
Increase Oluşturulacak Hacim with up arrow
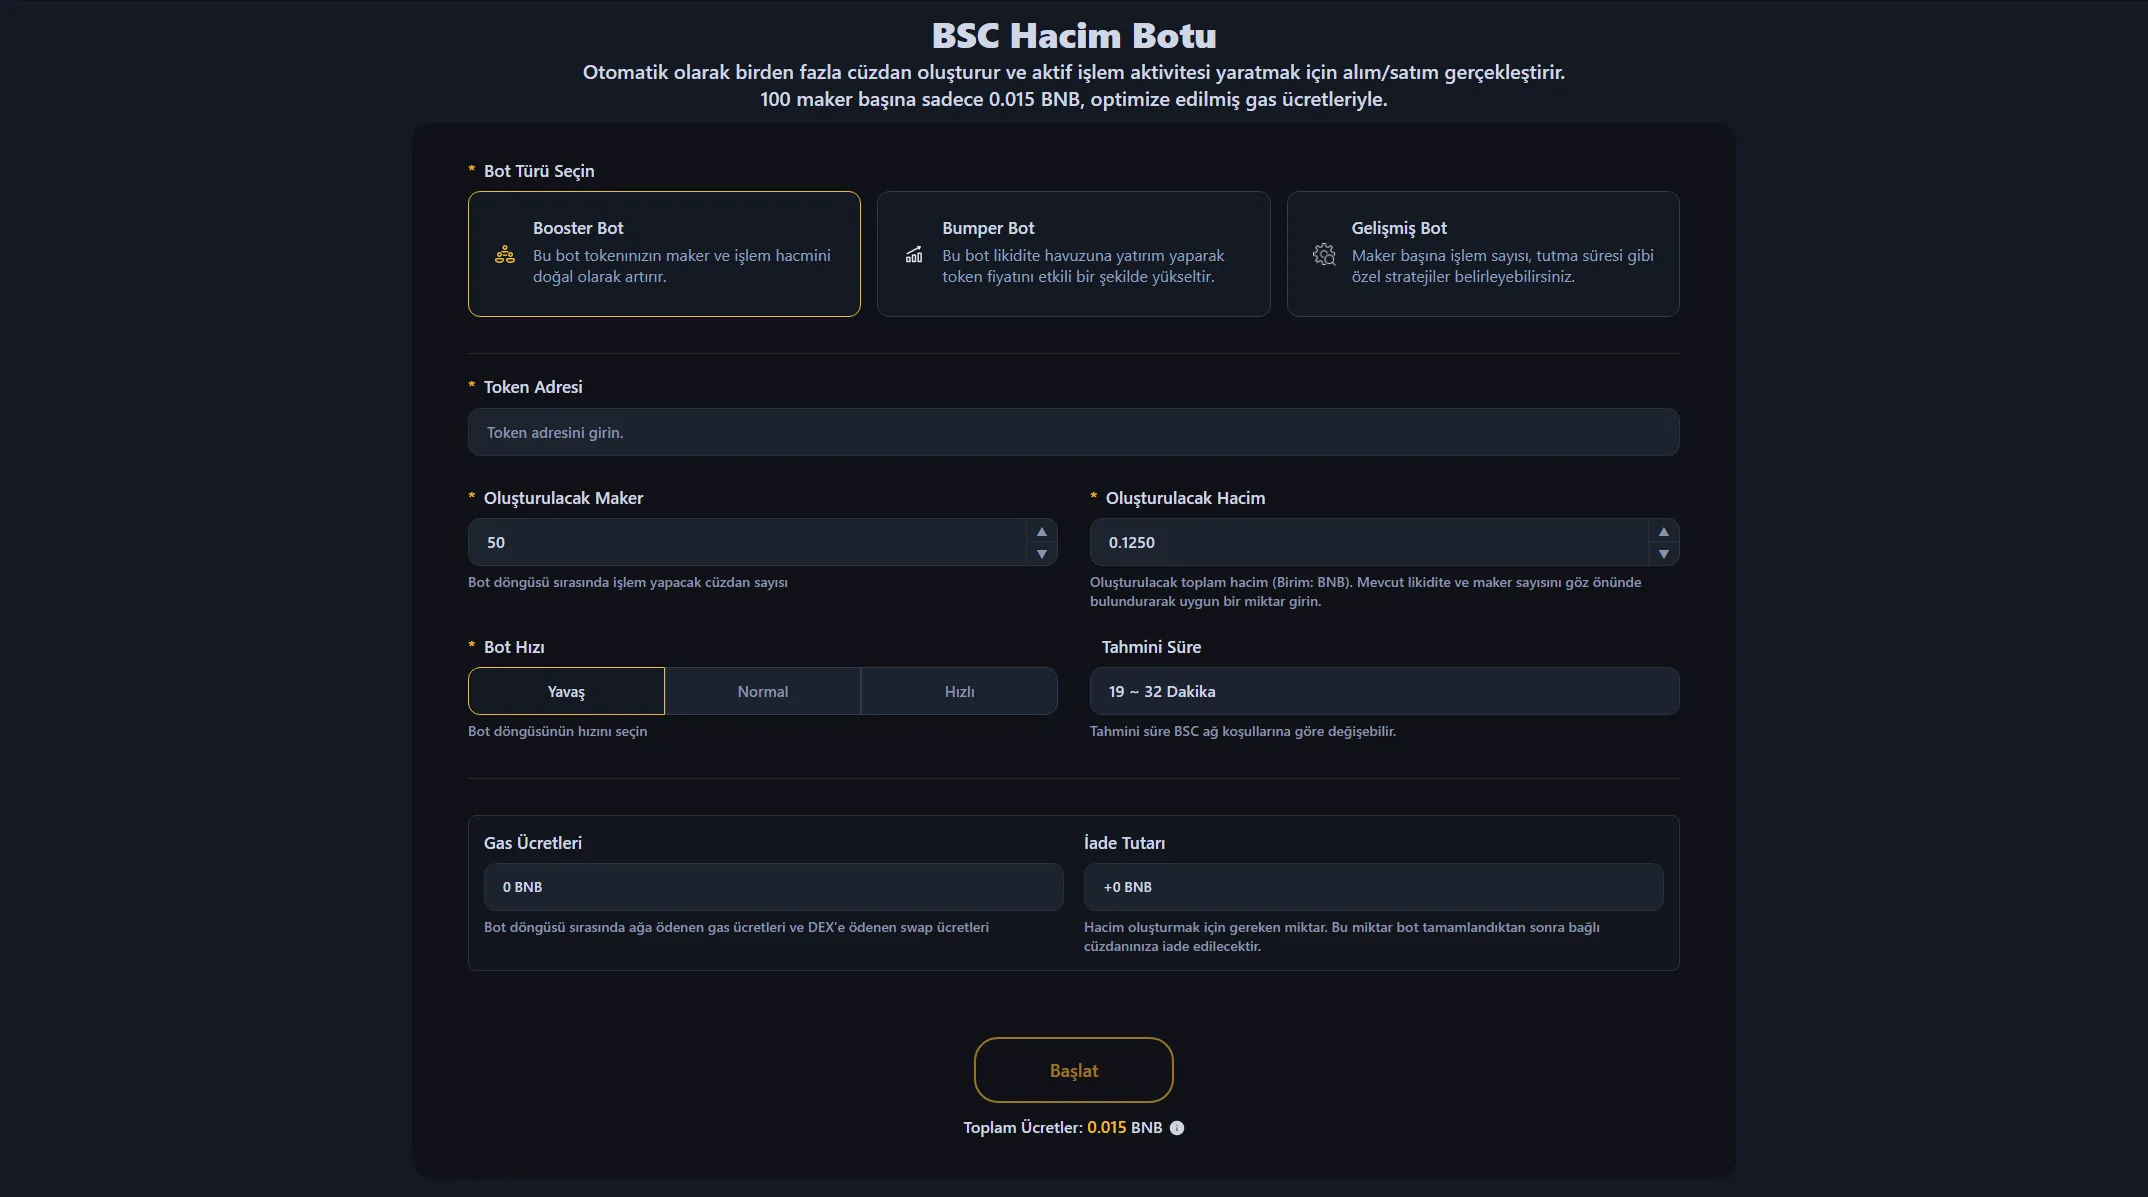[1663, 531]
